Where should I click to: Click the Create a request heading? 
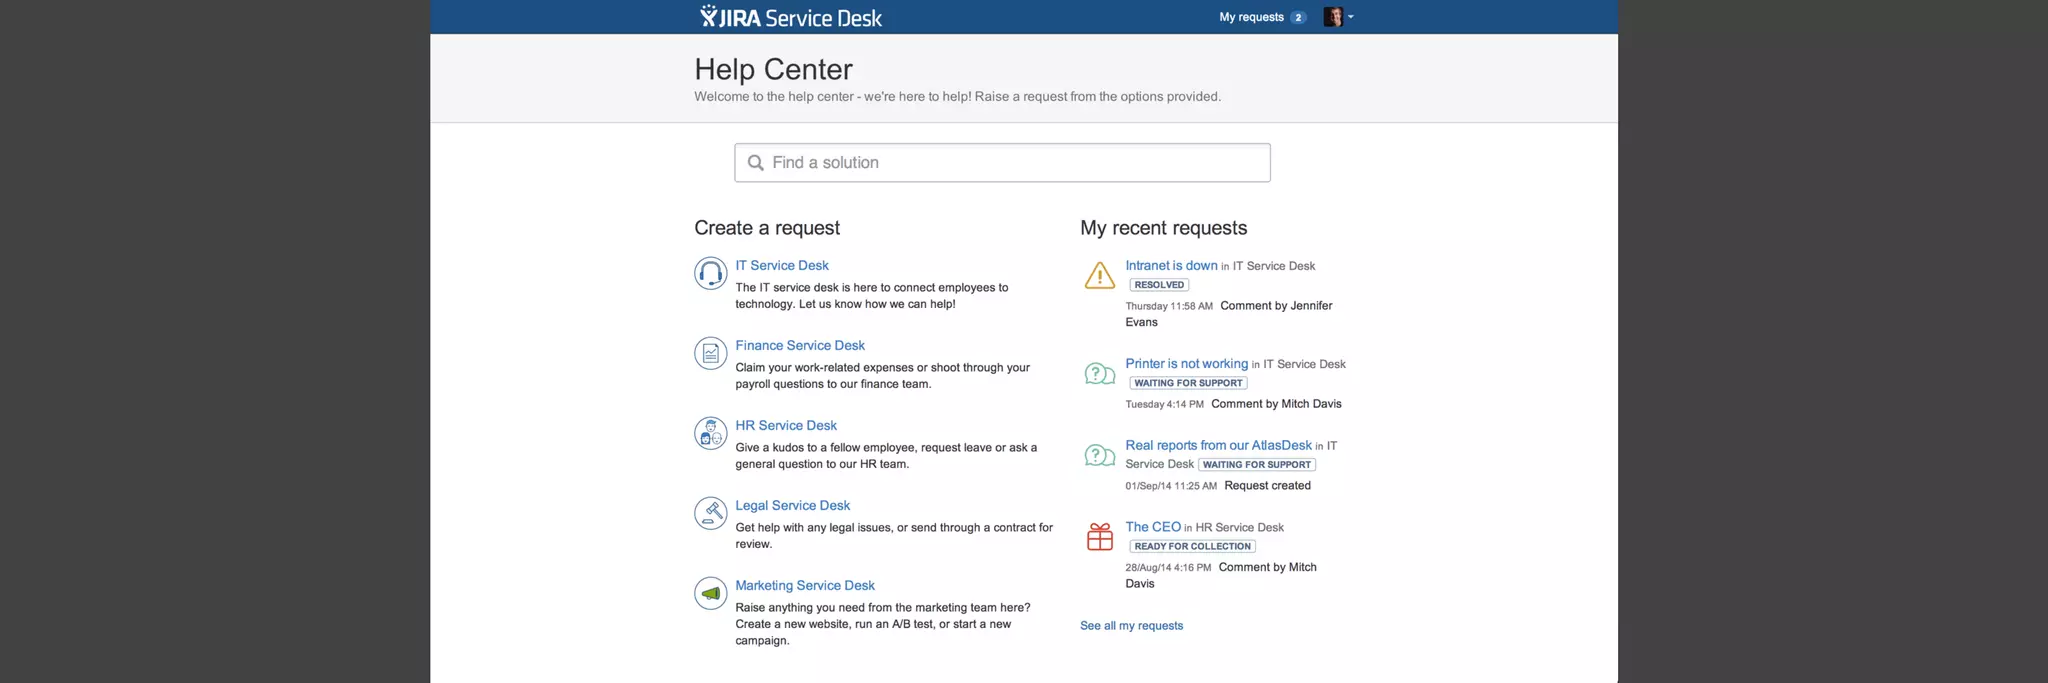point(767,228)
